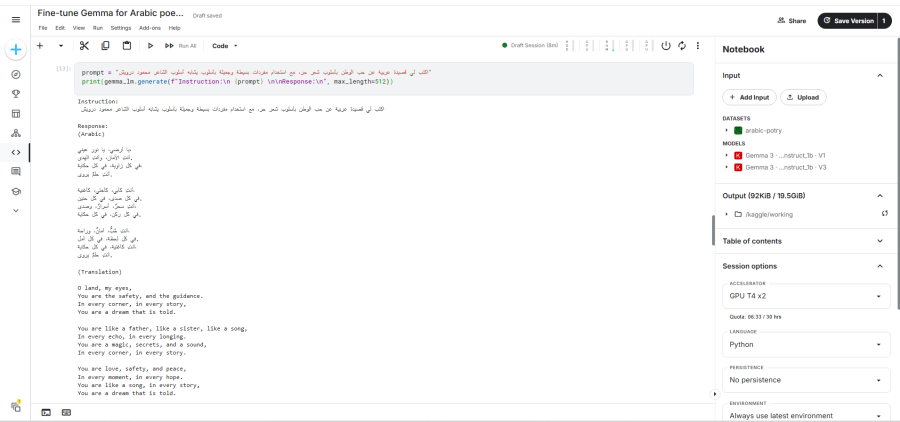Image resolution: width=900 pixels, height=422 pixels.
Task: Open Persistence dropdown
Action: coord(806,380)
